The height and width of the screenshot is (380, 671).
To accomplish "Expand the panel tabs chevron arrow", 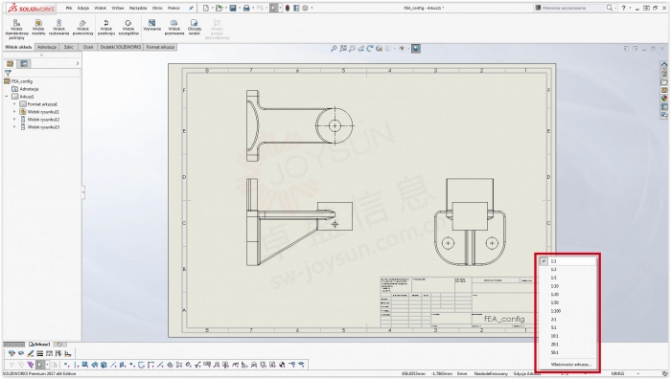I will [77, 63].
